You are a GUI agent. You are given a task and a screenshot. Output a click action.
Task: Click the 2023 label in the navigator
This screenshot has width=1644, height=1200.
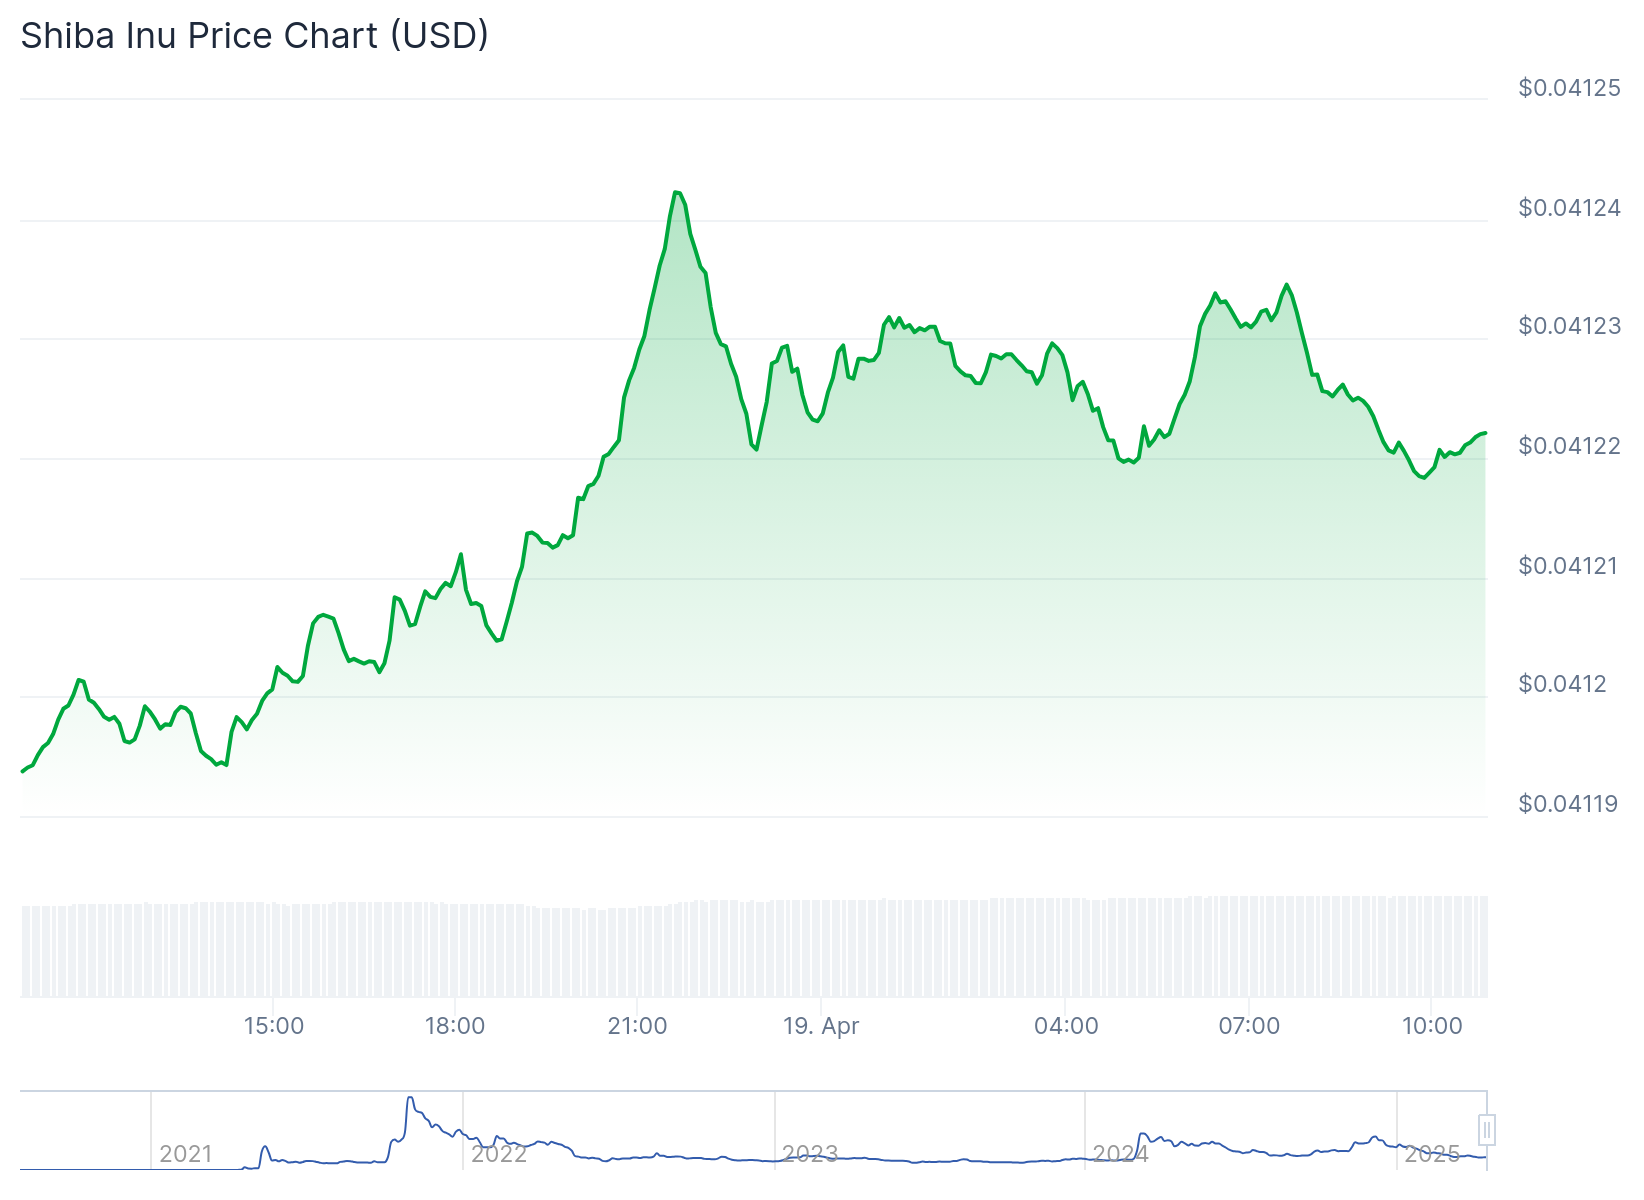809,1154
